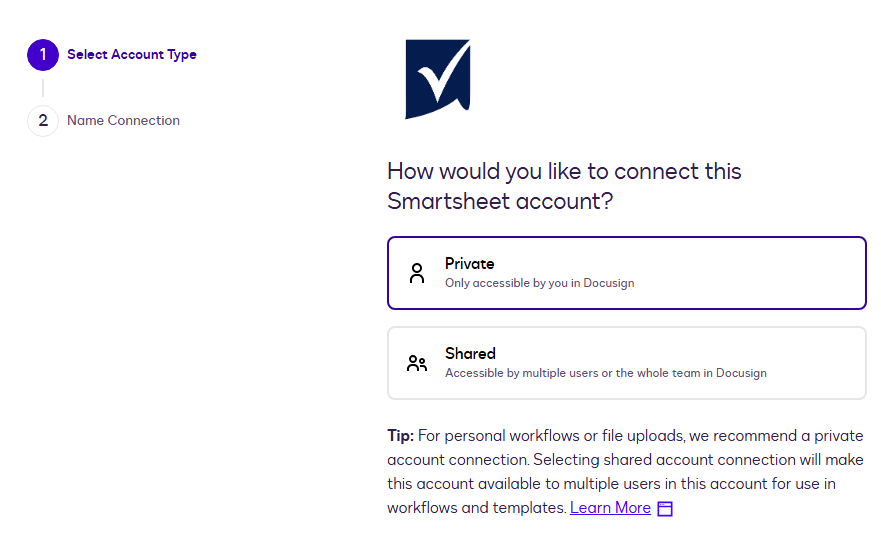
Task: Click the single-person icon beside Private
Action: [x=417, y=273]
